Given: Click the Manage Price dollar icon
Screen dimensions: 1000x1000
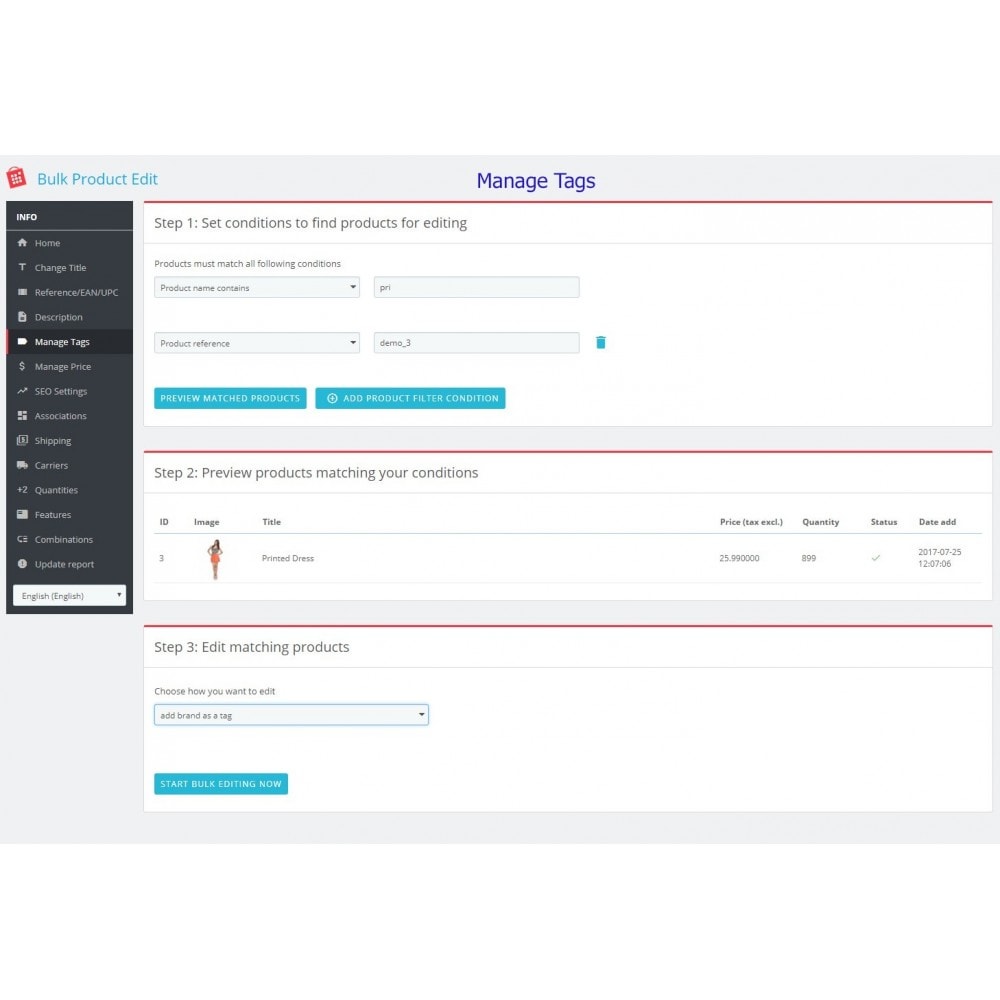Looking at the screenshot, I should click(22, 367).
